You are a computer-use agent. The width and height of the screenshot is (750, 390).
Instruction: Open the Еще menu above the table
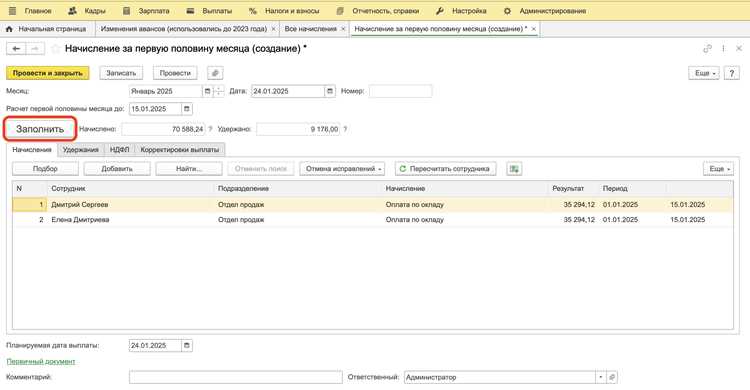coord(718,169)
